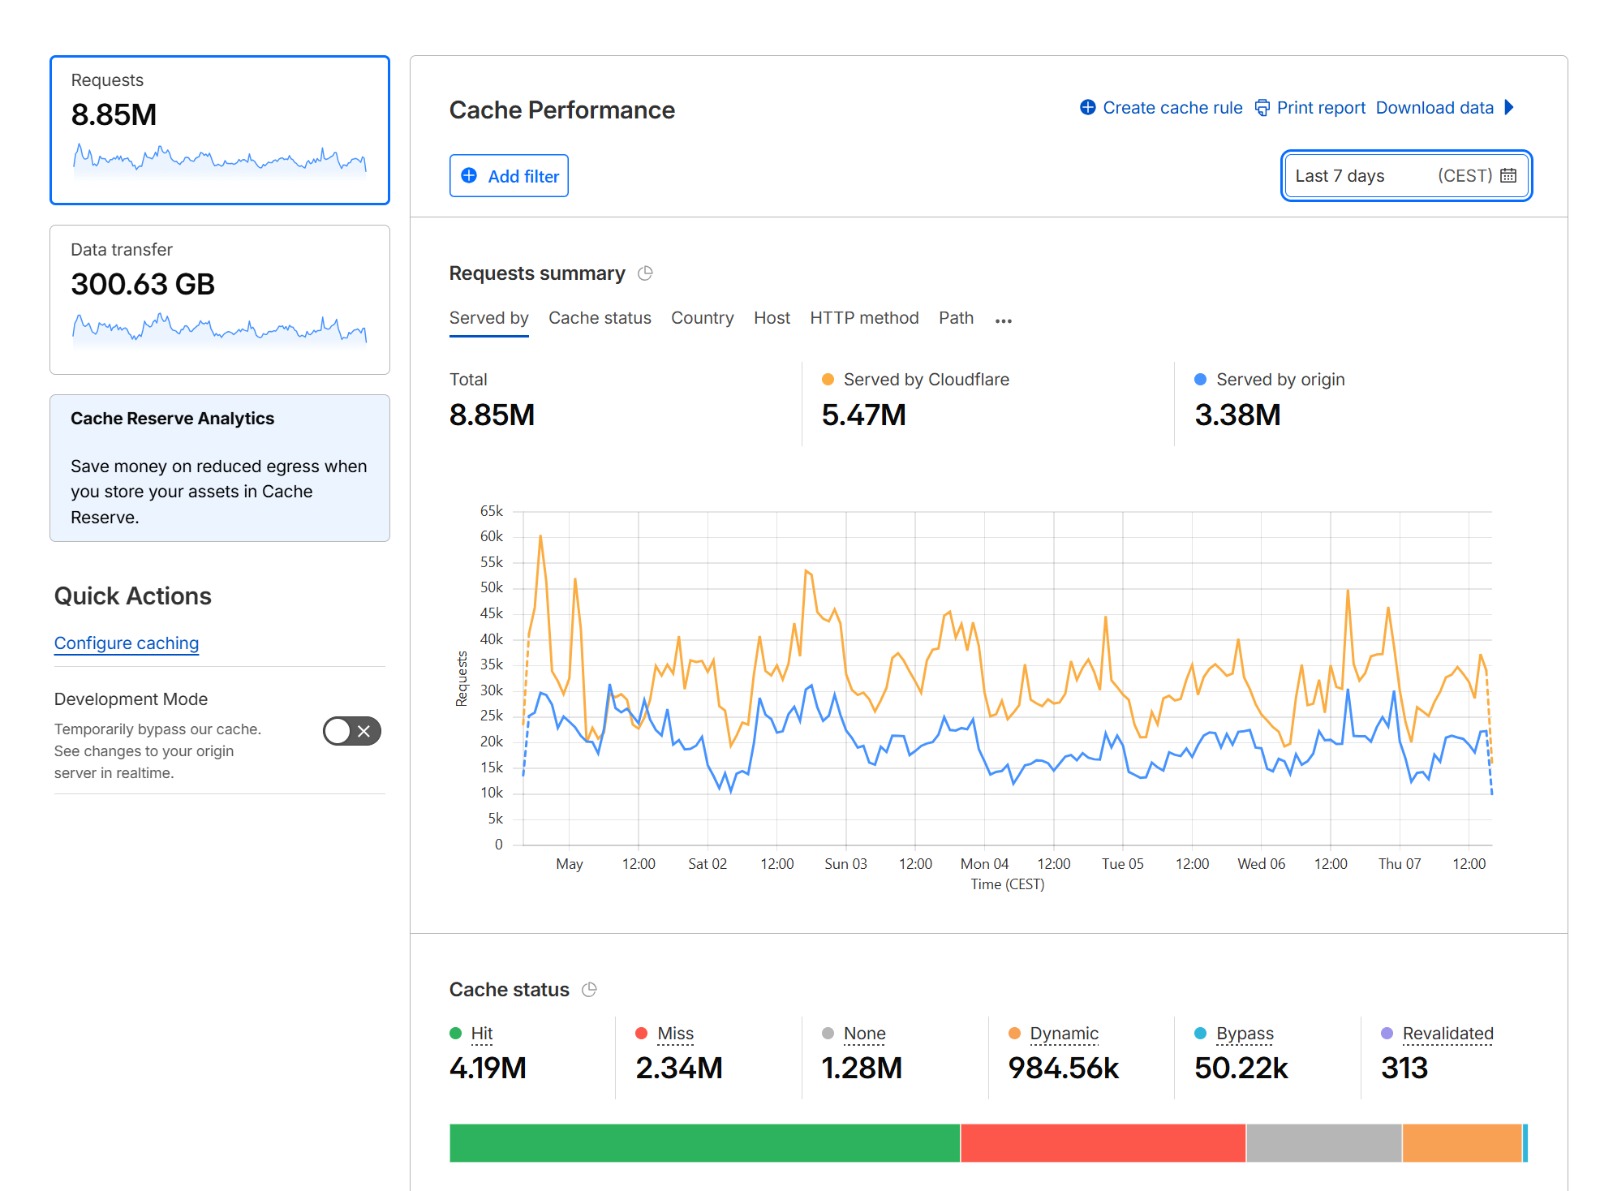
Task: Click the Bypass 50.22k value
Action: (x=1241, y=1068)
